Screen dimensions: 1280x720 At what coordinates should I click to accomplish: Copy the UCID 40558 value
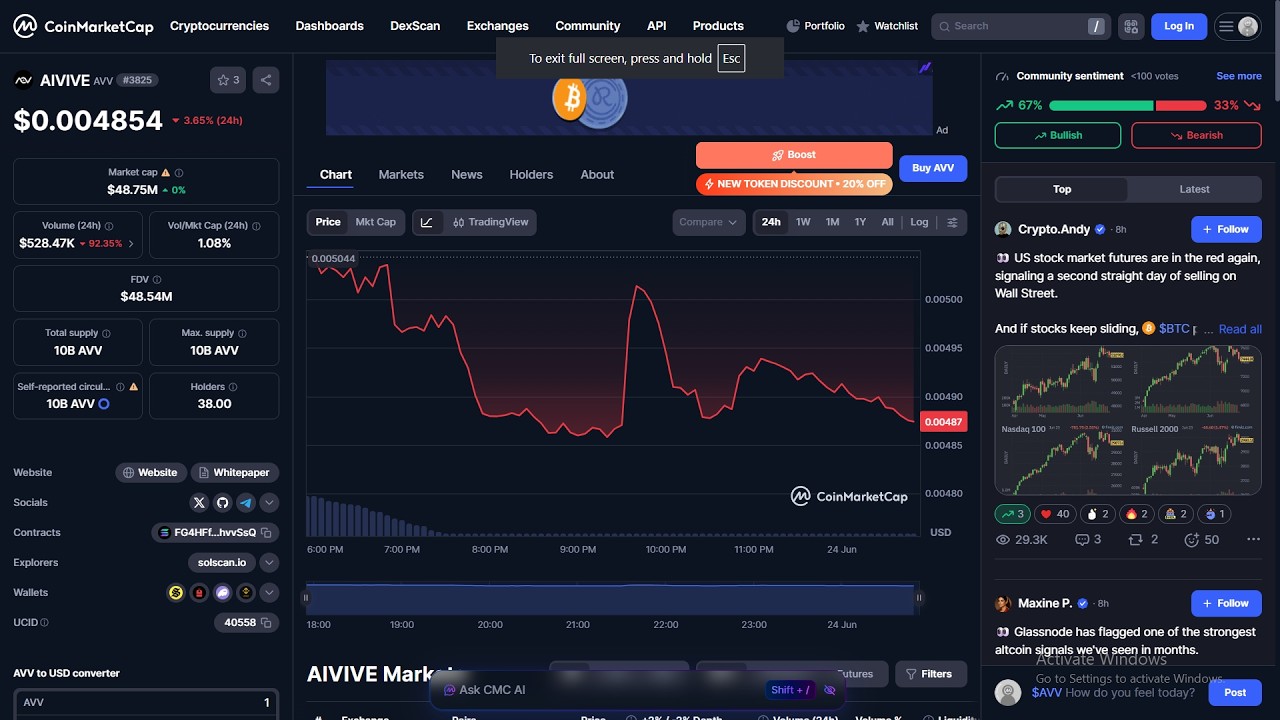(x=266, y=622)
